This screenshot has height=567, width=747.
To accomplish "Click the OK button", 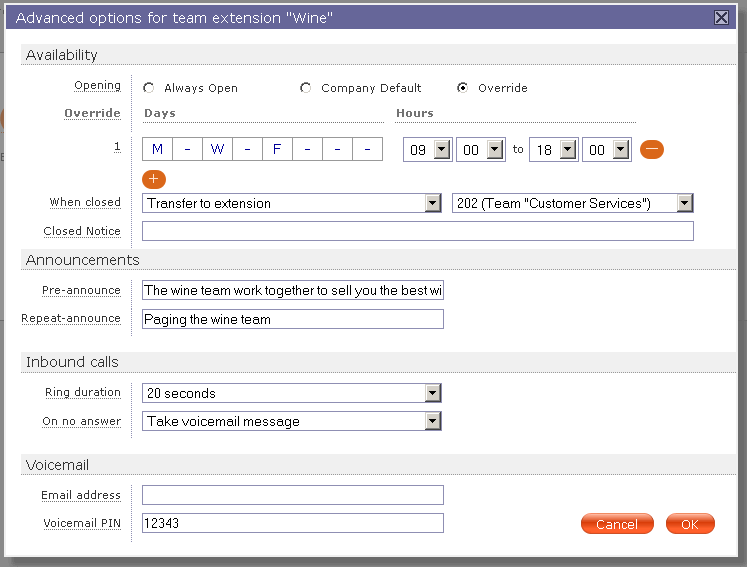I will 690,524.
